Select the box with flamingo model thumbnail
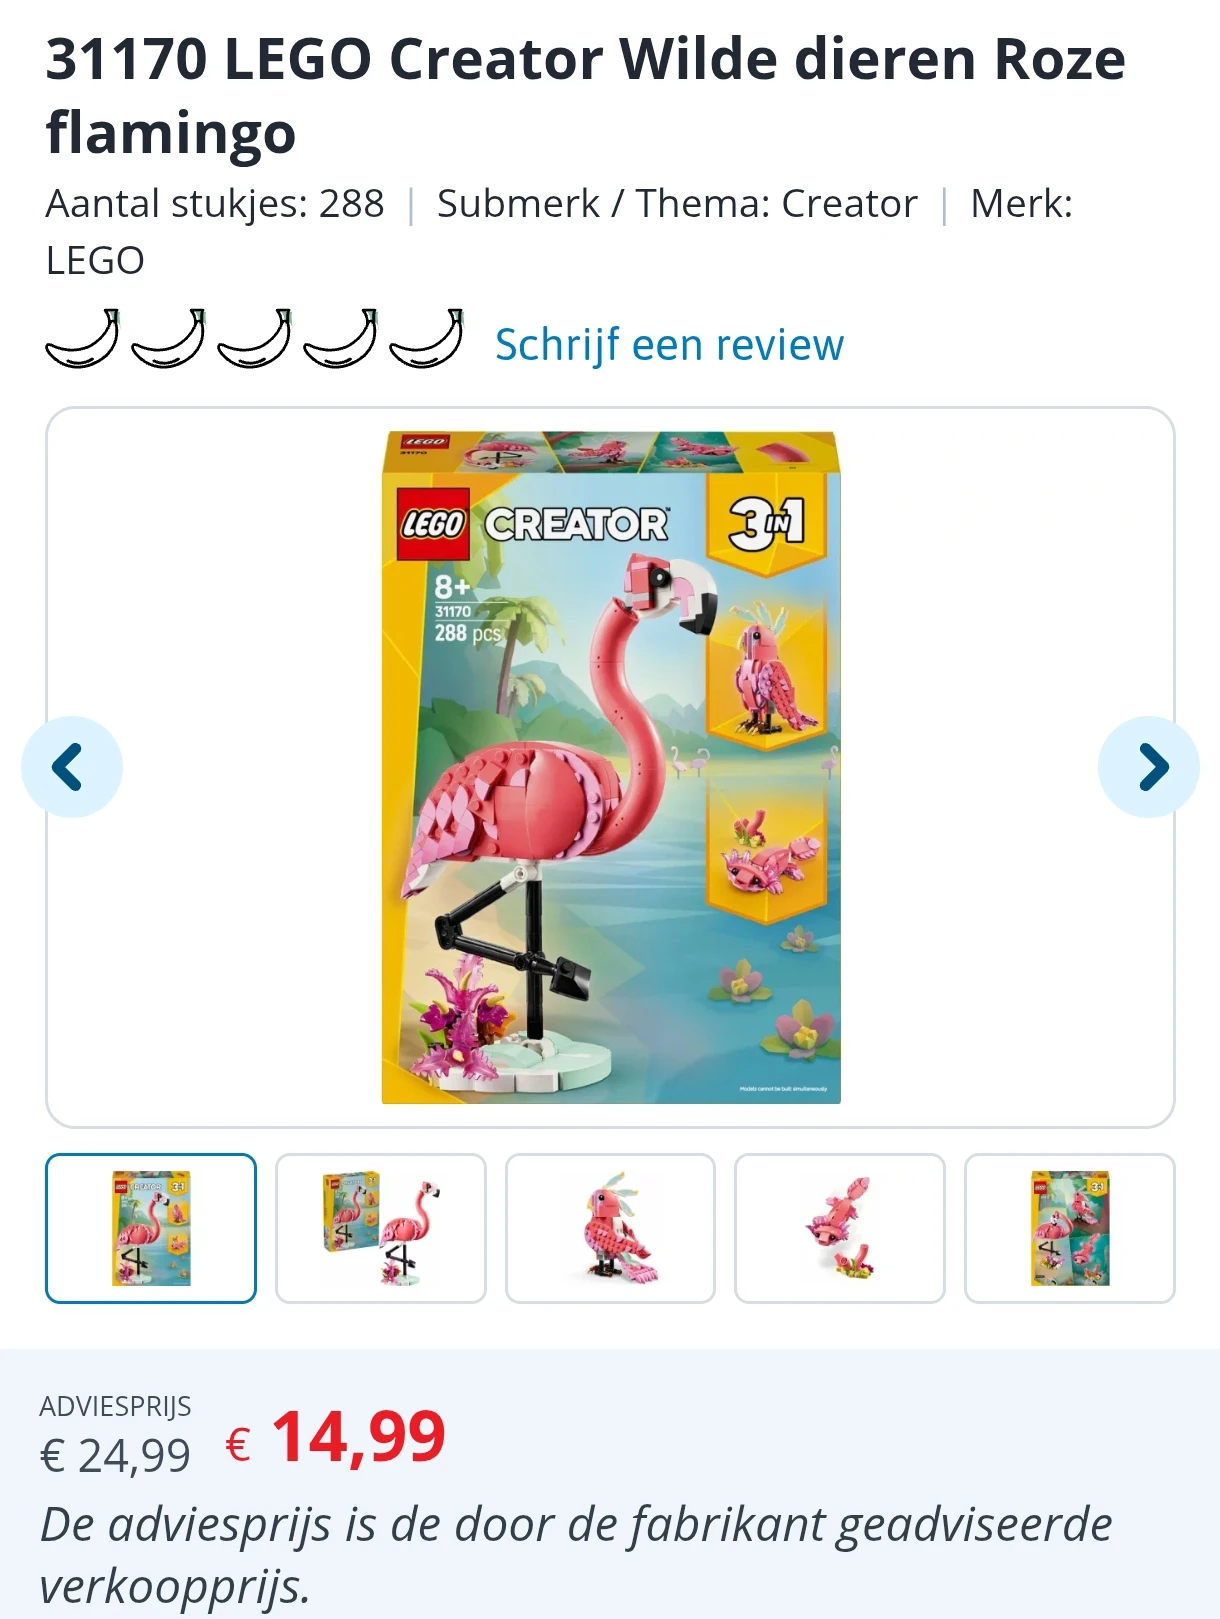Viewport: 1220px width, 1619px height. (381, 1228)
